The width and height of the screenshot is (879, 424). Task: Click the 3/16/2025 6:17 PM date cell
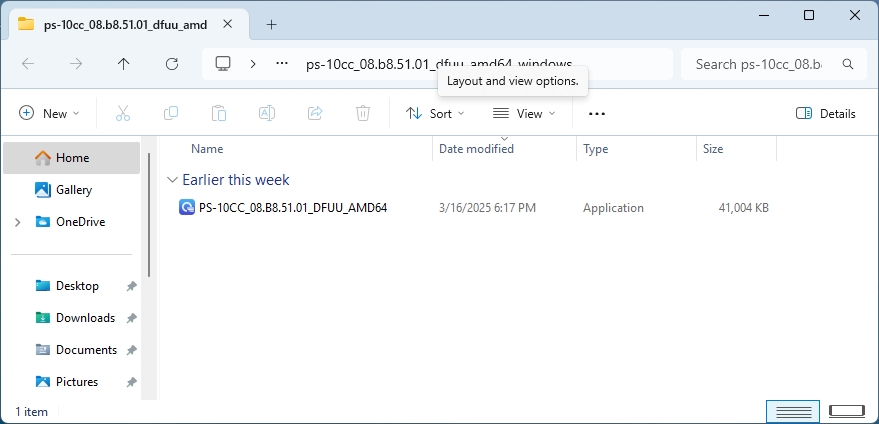click(487, 208)
